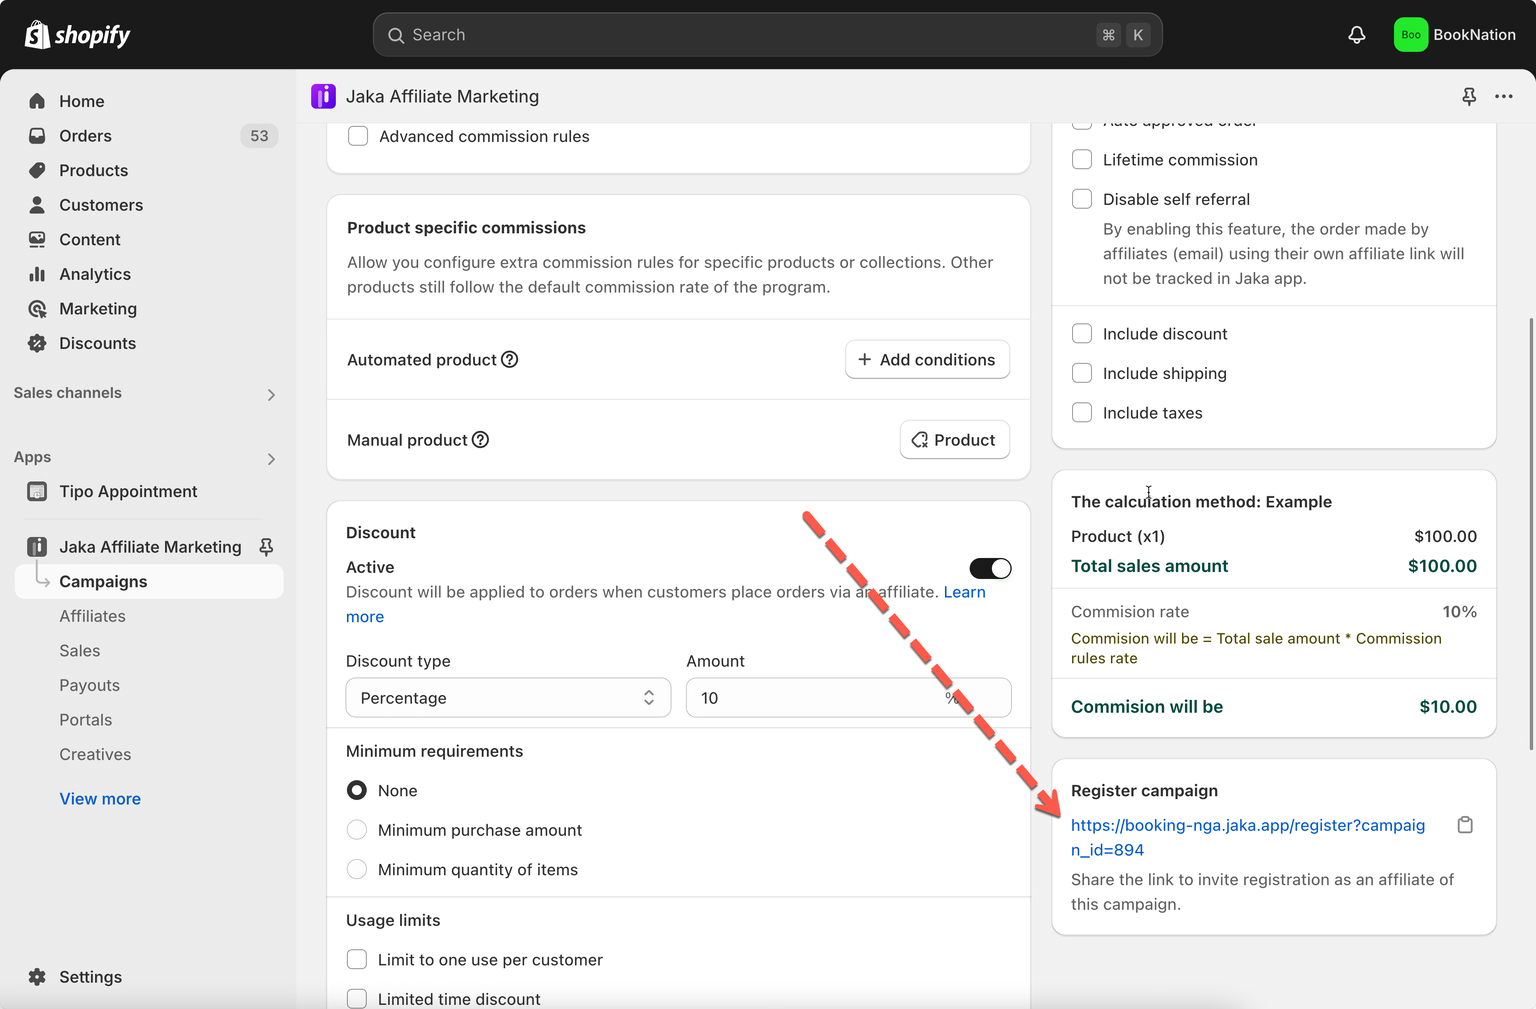
Task: Open the Orders page
Action: pyautogui.click(x=85, y=136)
